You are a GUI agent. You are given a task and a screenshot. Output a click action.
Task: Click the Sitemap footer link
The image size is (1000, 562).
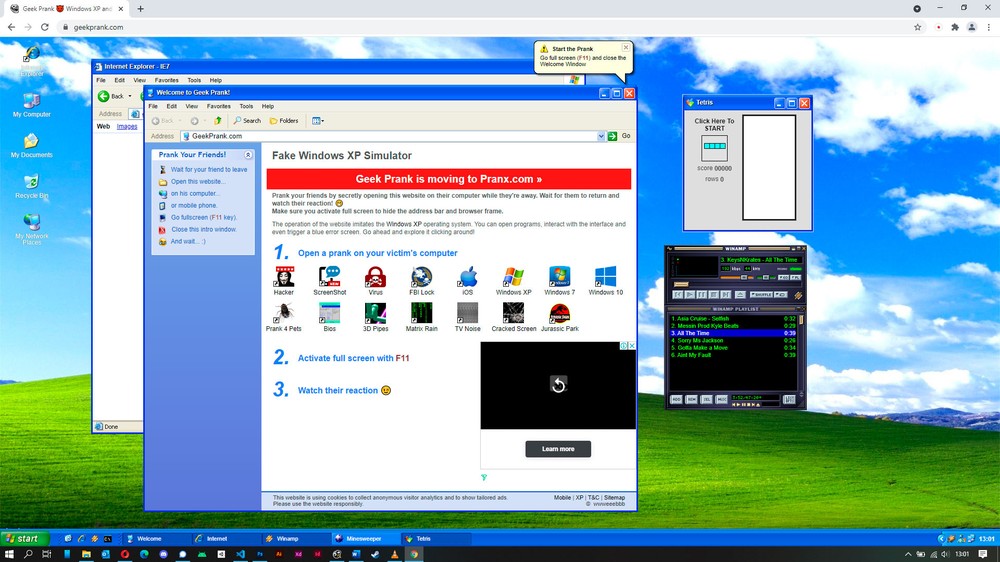(x=614, y=498)
